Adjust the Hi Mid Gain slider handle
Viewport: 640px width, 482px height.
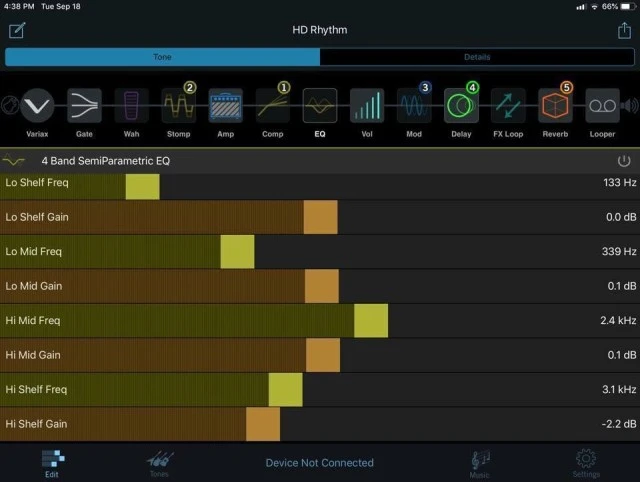(323, 355)
